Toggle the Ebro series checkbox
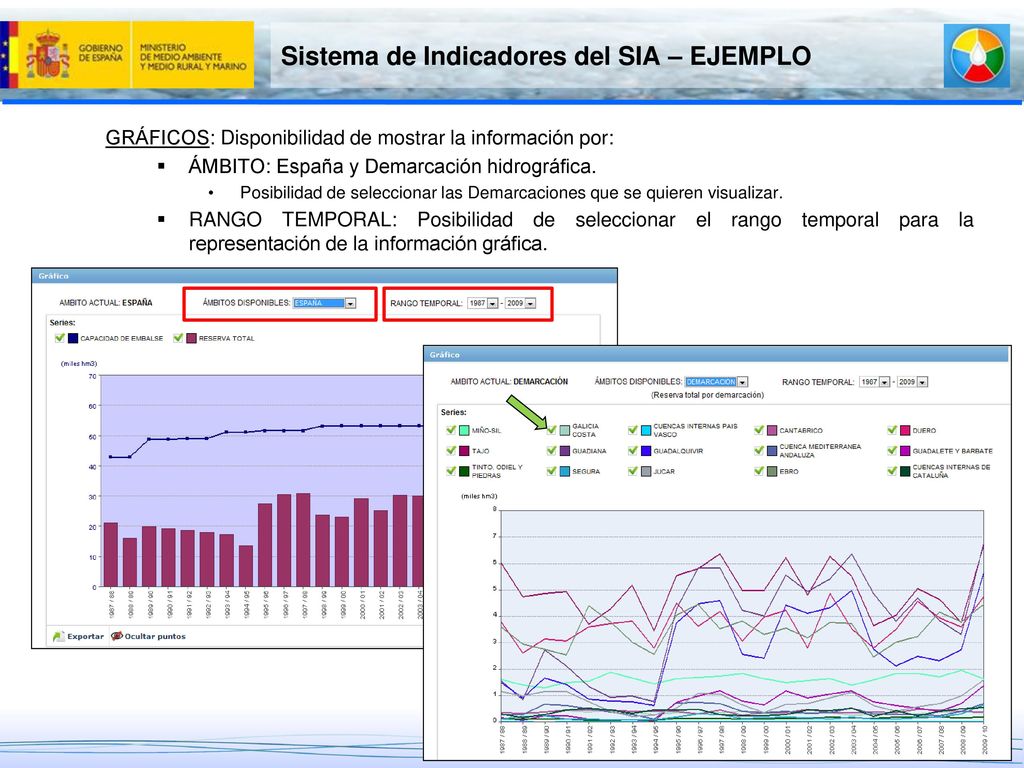 coord(759,471)
